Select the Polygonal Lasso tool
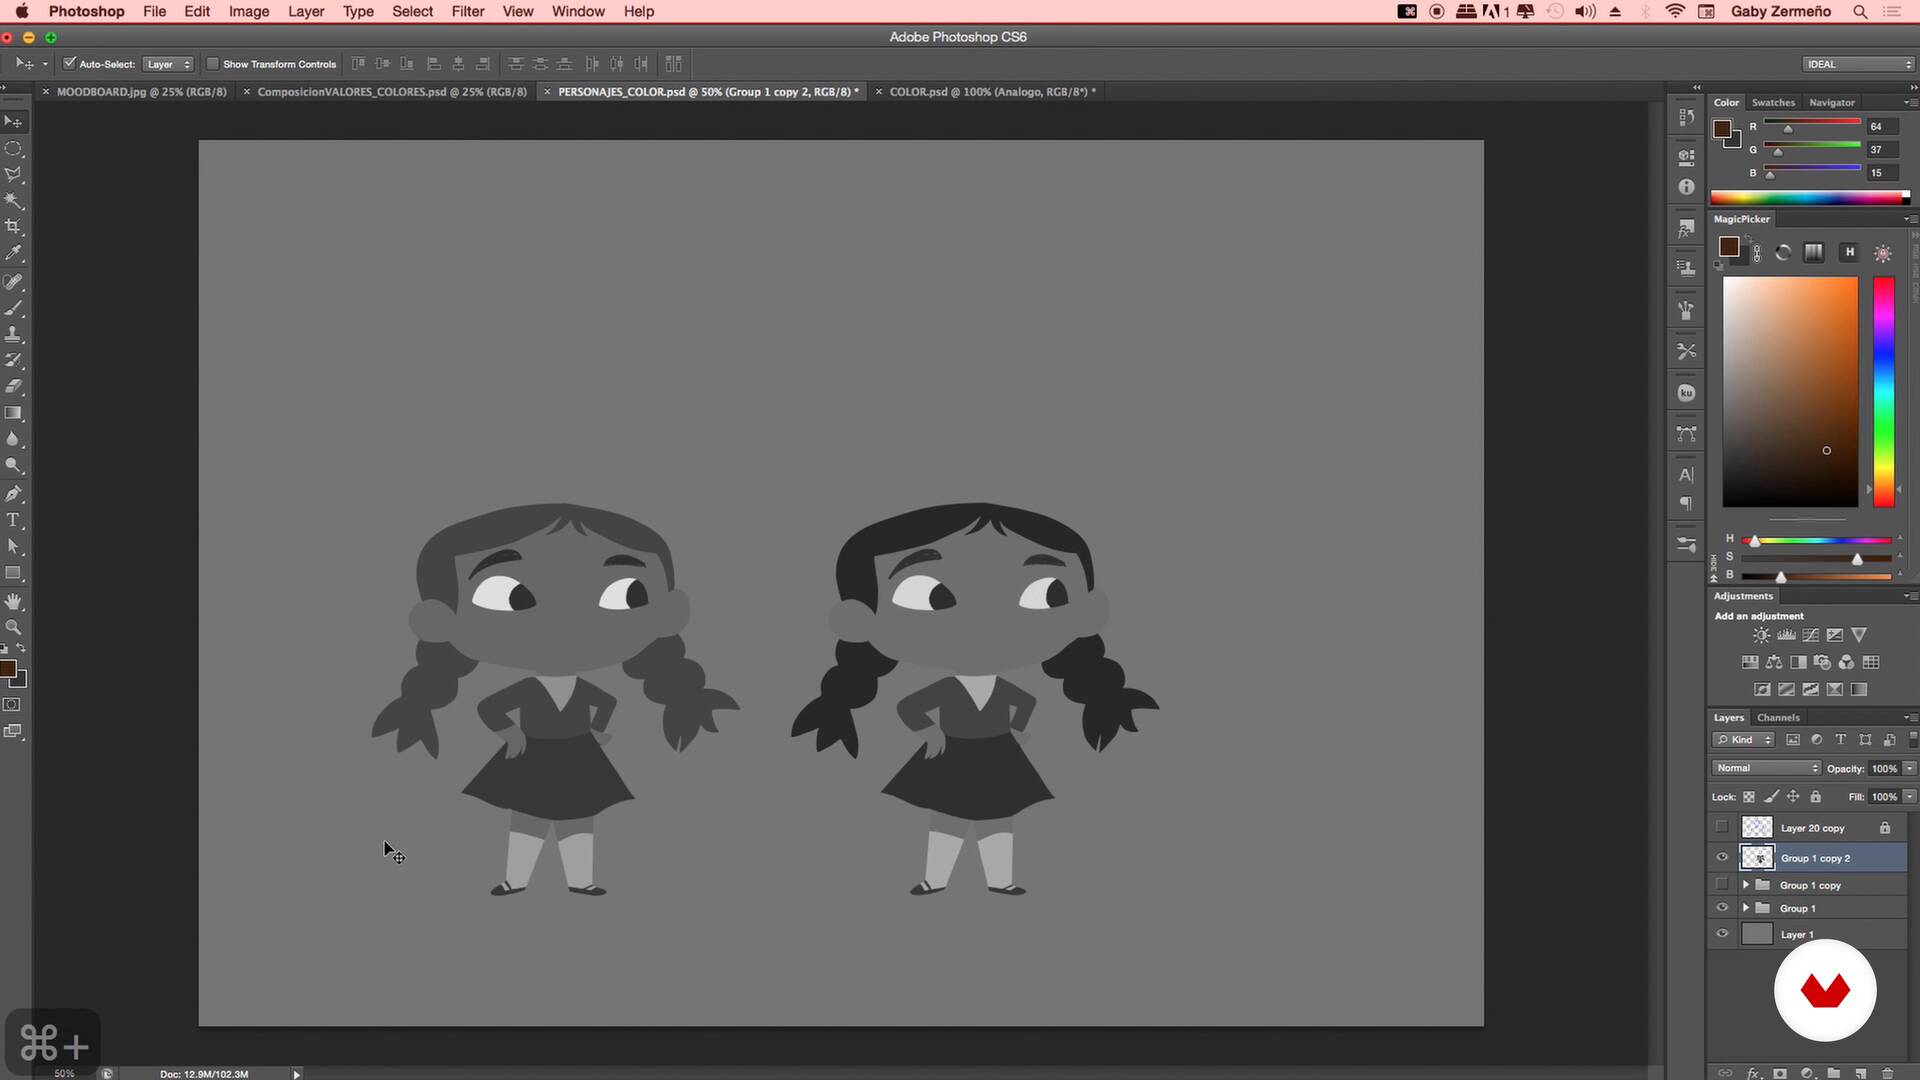 (14, 174)
